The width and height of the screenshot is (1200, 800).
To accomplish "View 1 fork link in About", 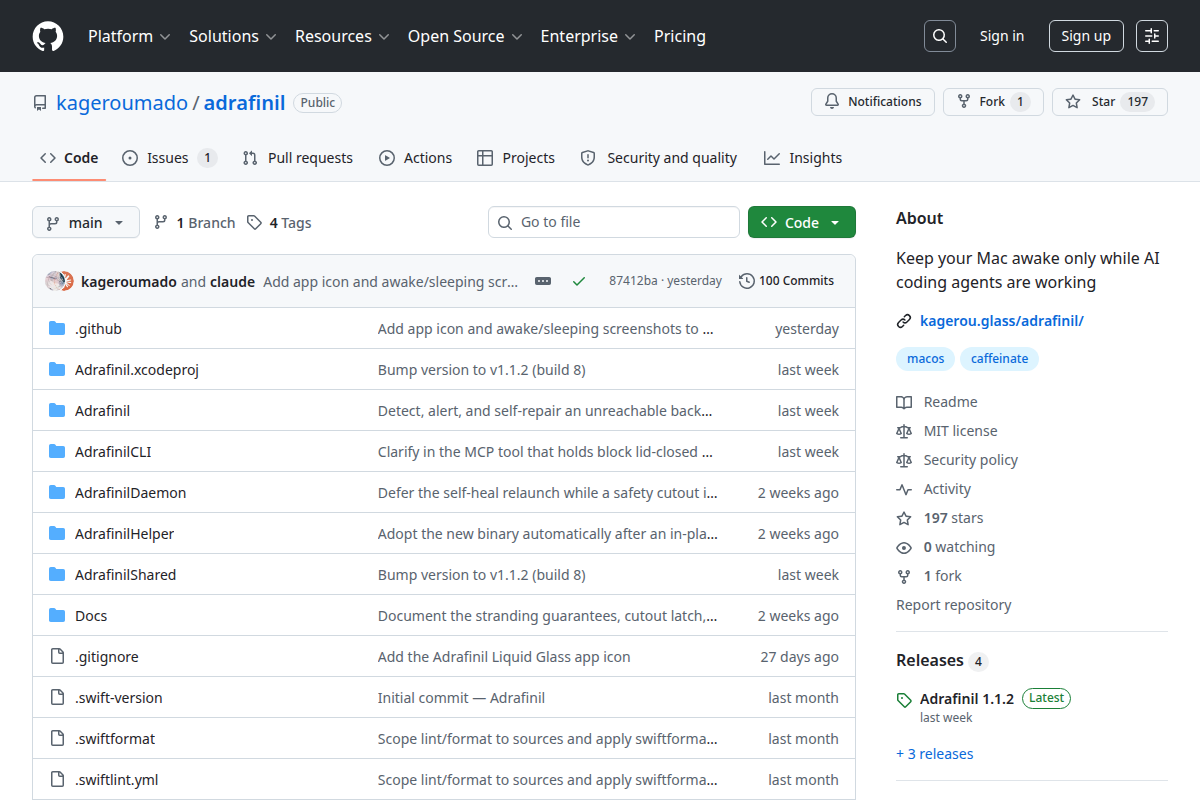I will [x=929, y=576].
